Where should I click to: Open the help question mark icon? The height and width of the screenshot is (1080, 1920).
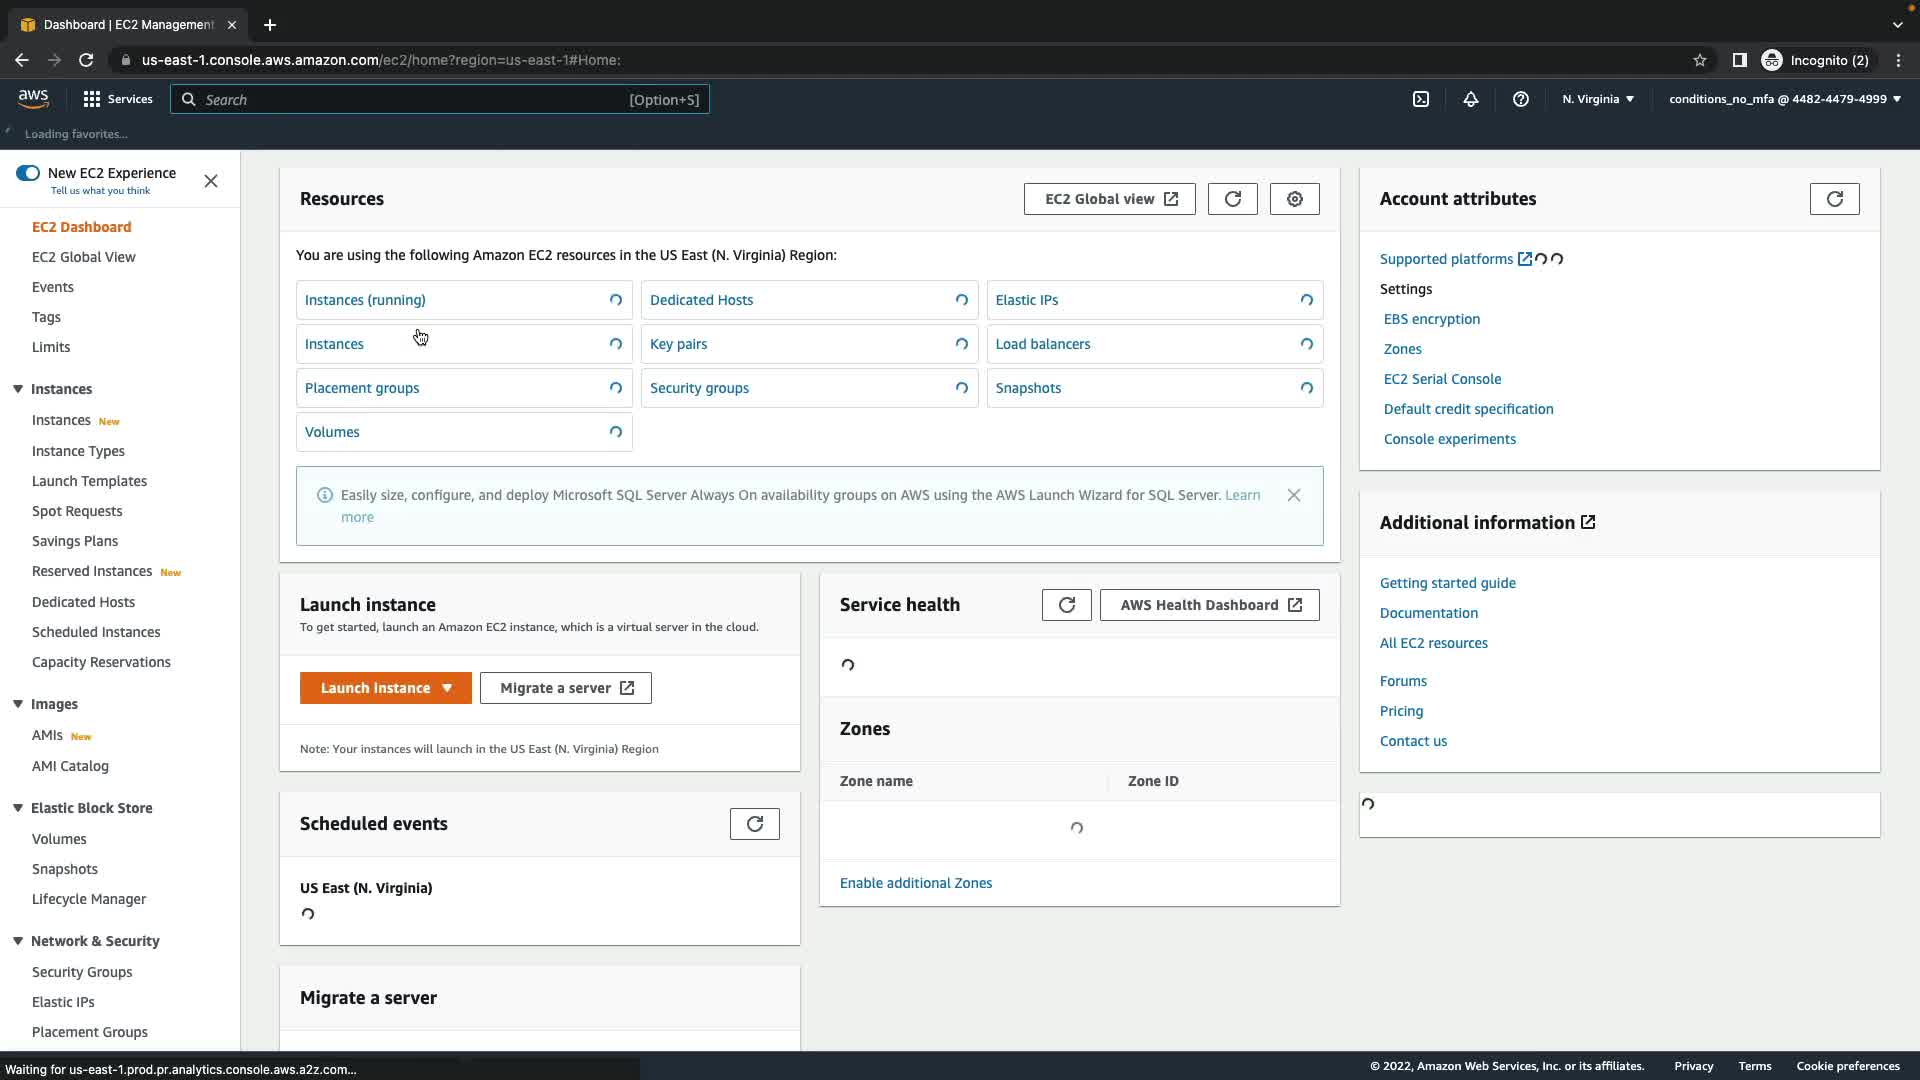pyautogui.click(x=1521, y=99)
